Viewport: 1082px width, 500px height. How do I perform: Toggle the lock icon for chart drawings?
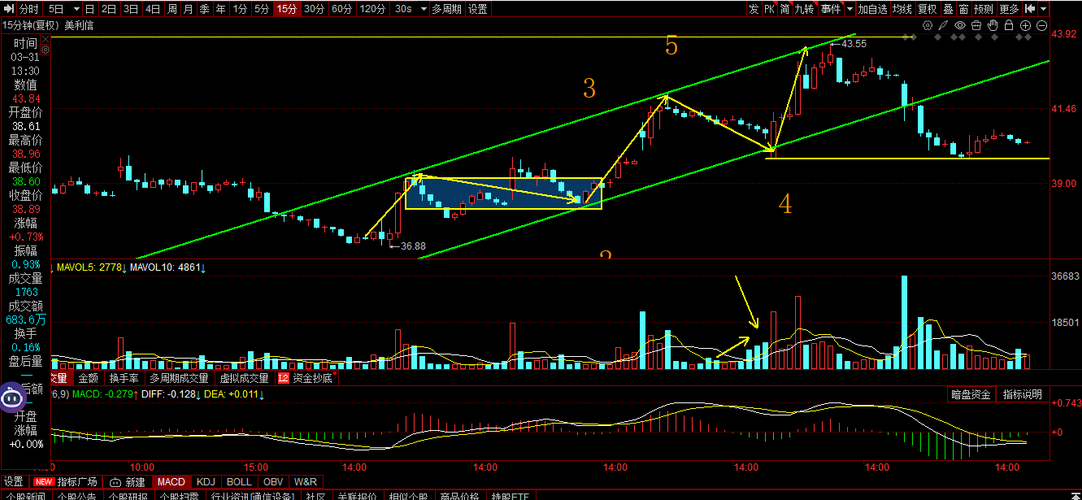1010,26
